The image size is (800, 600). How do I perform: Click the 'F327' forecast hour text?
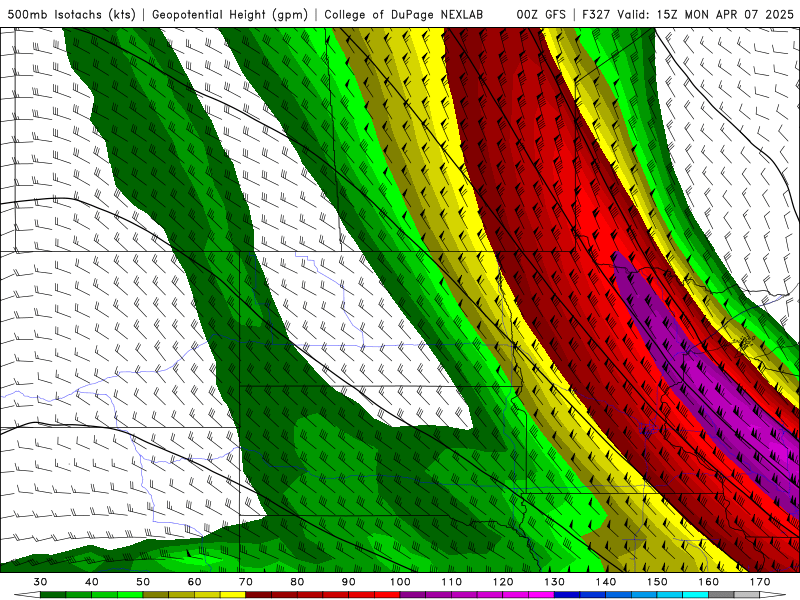pos(596,14)
